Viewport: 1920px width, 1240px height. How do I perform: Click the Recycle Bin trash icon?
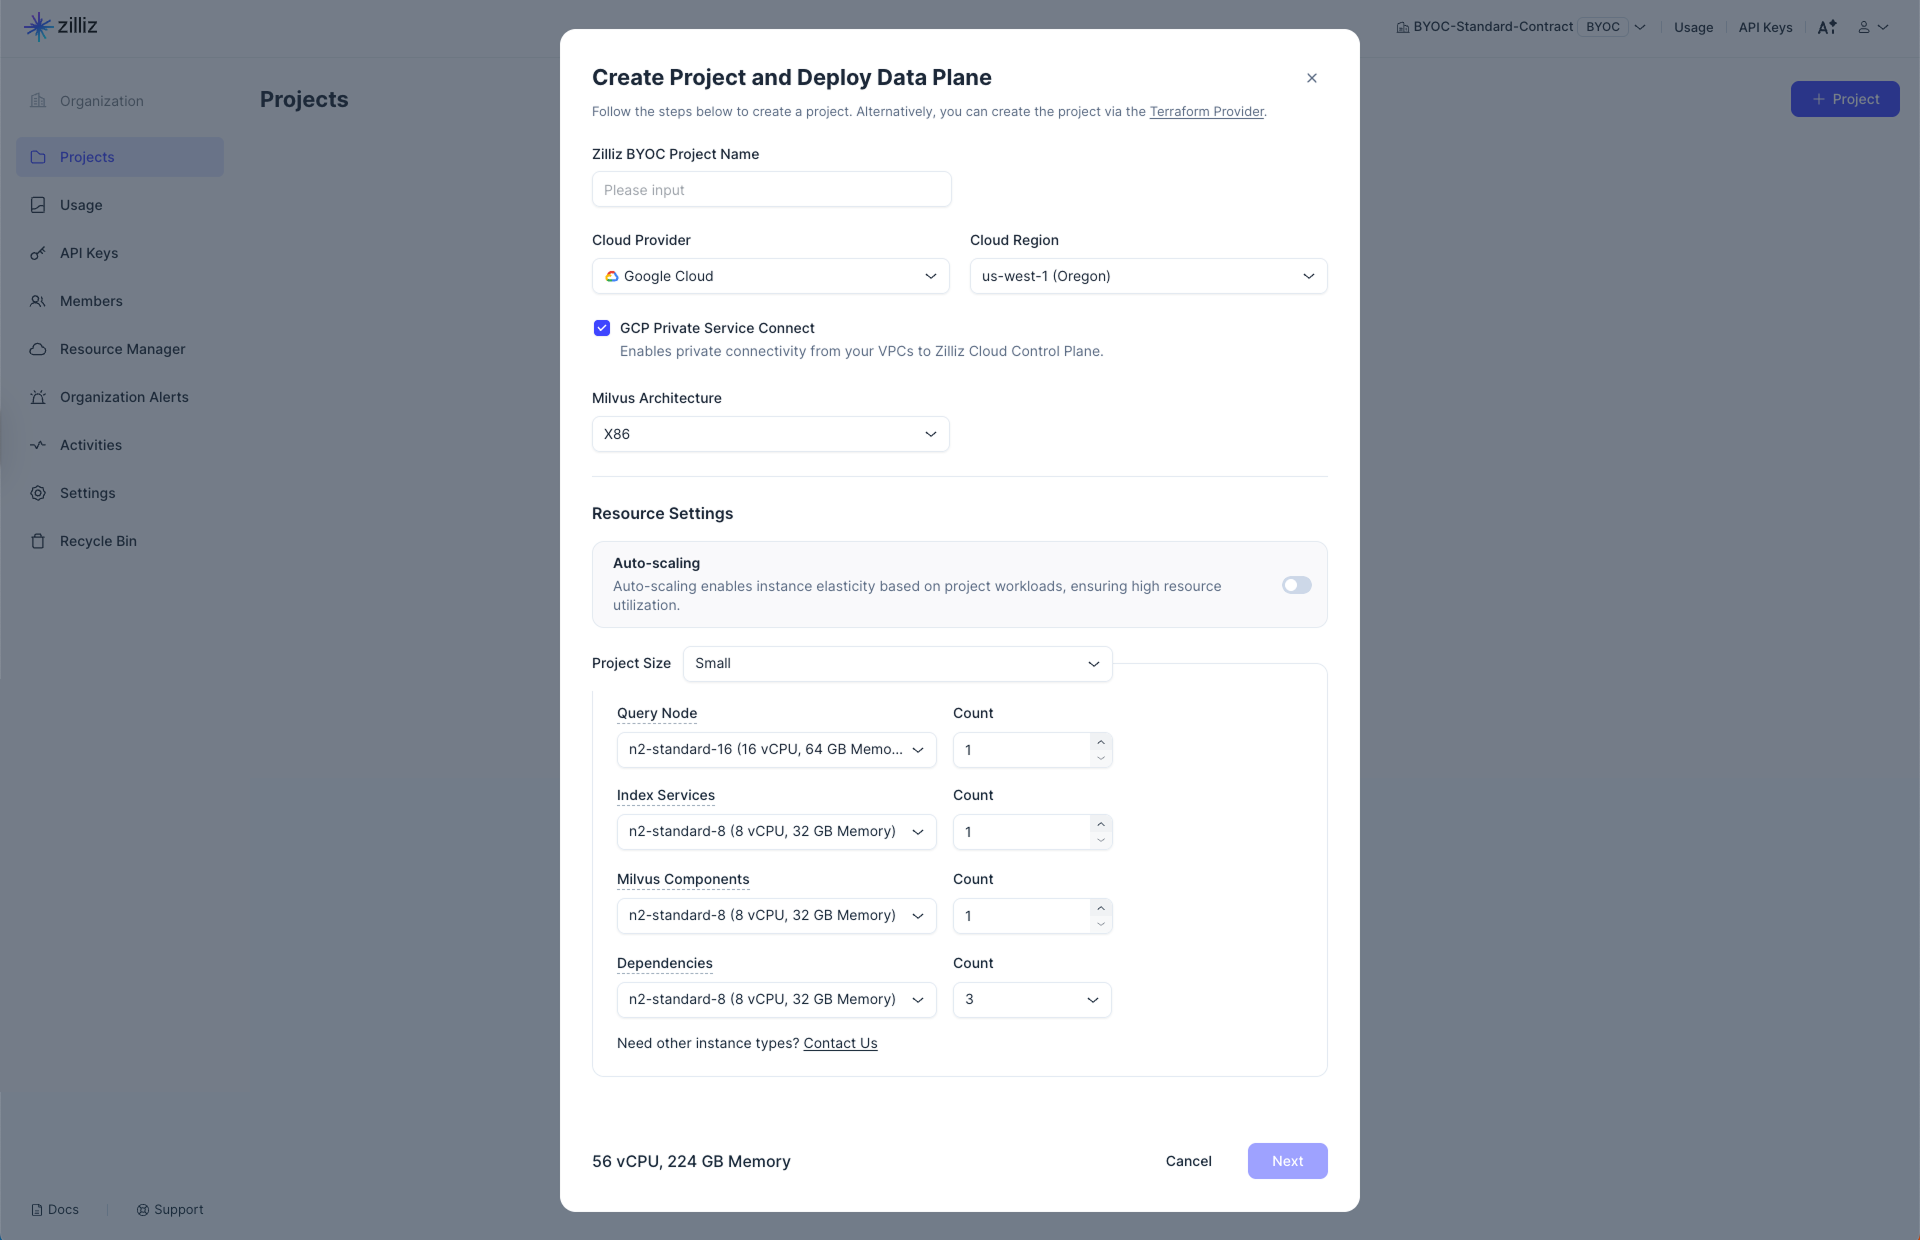(38, 541)
